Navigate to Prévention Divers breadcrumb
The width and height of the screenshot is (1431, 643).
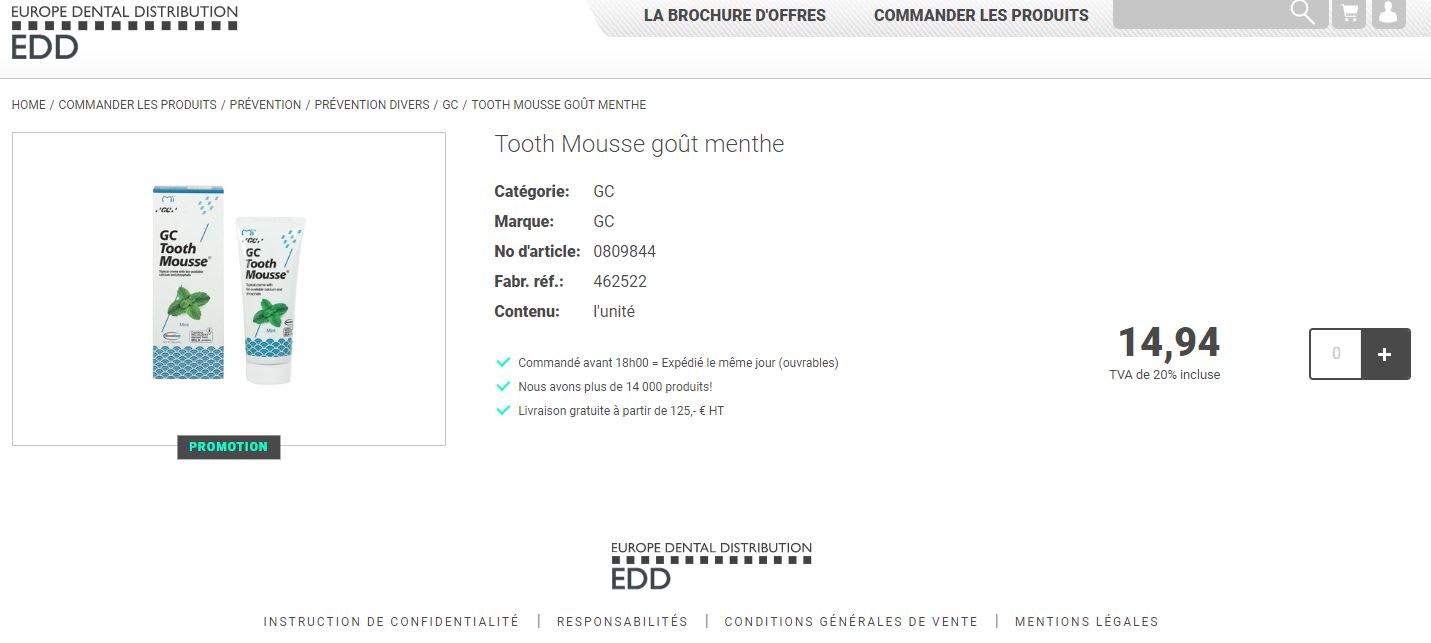[371, 105]
